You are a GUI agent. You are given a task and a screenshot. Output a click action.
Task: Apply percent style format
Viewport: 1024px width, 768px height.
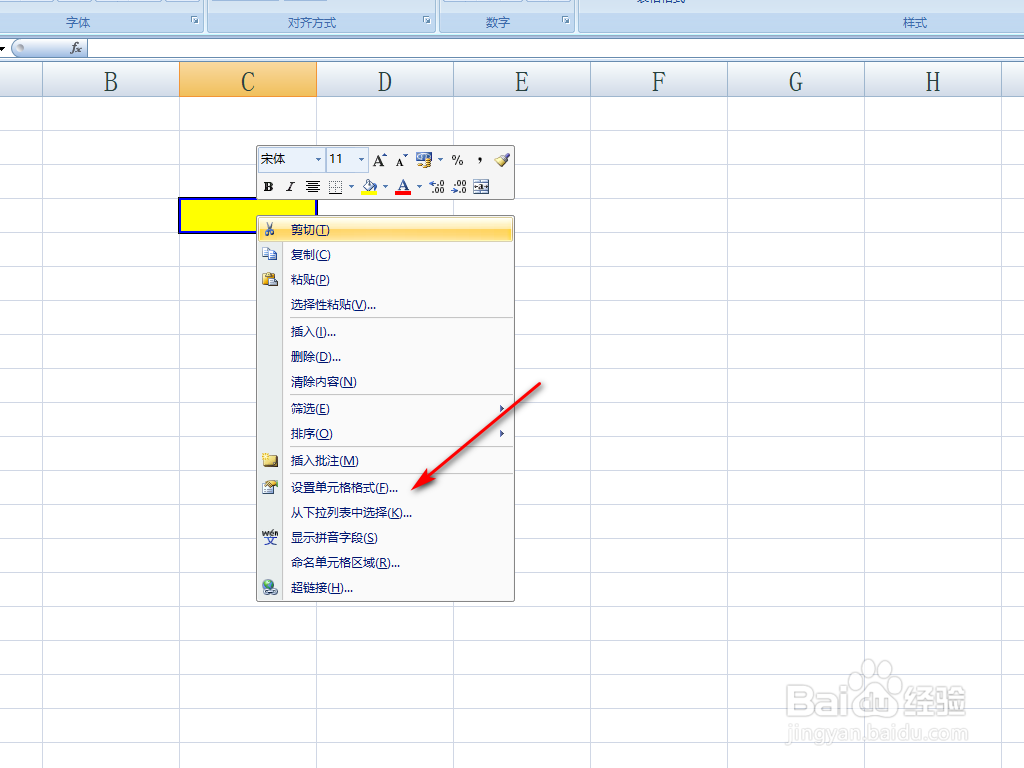pos(457,160)
